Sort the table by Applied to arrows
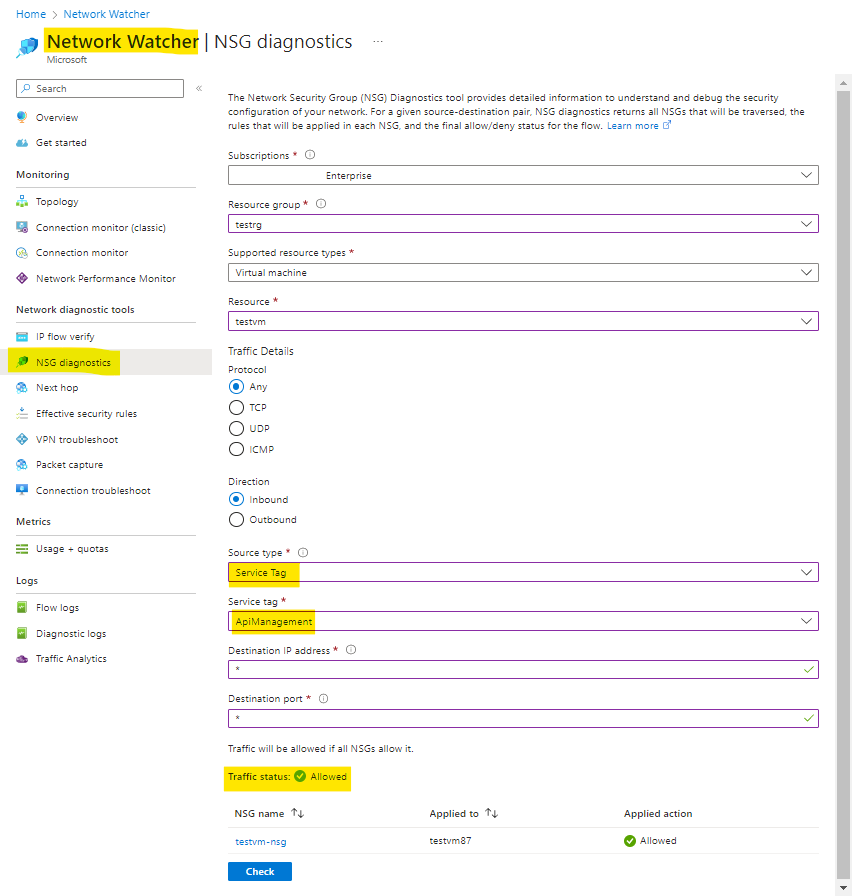858x896 pixels. 492,813
